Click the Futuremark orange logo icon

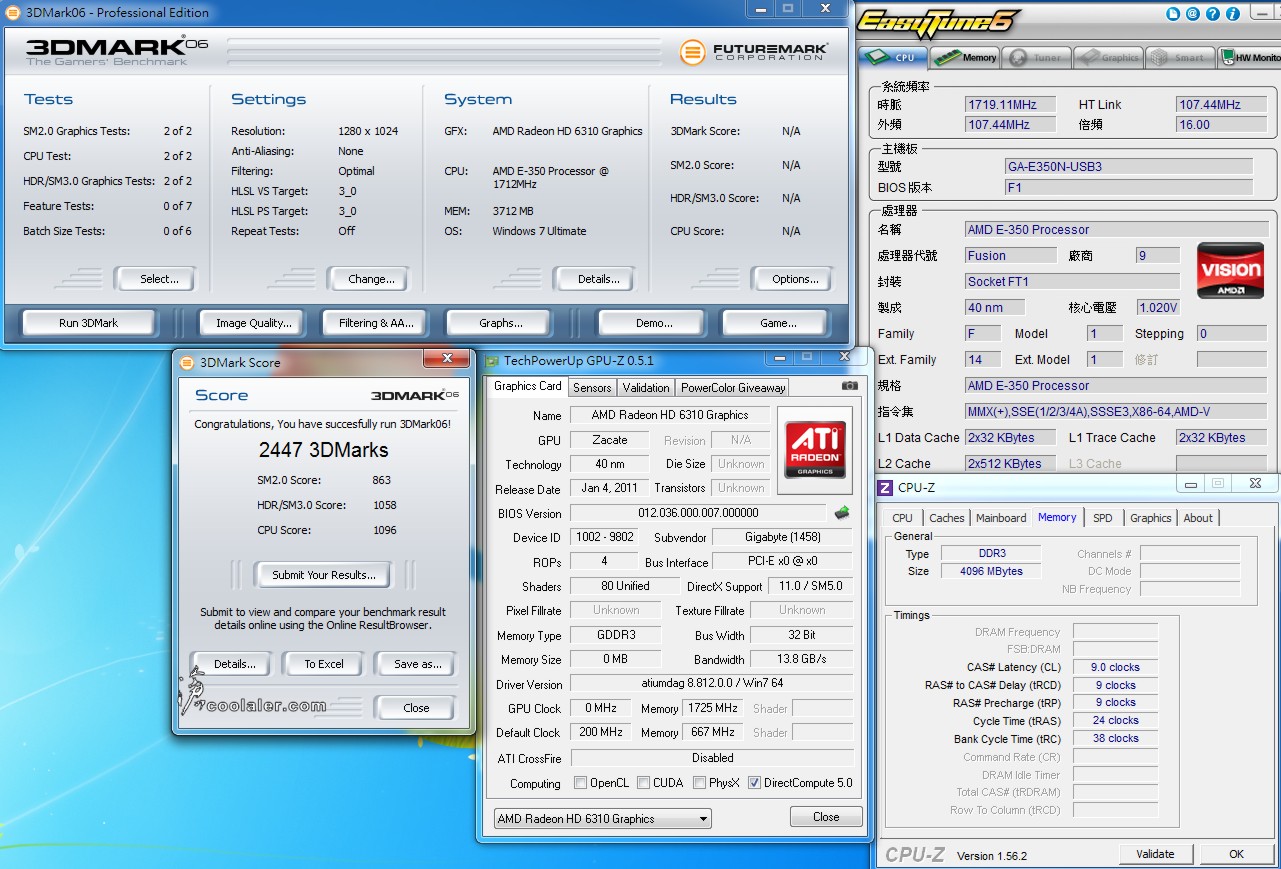tap(692, 53)
